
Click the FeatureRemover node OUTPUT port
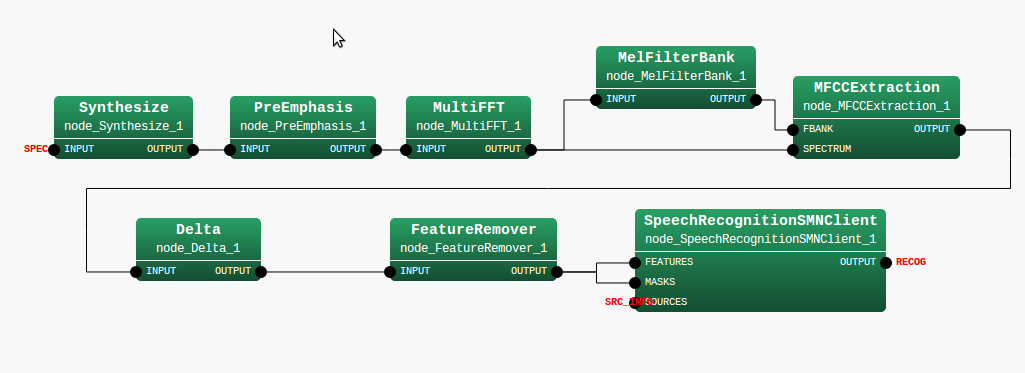557,272
